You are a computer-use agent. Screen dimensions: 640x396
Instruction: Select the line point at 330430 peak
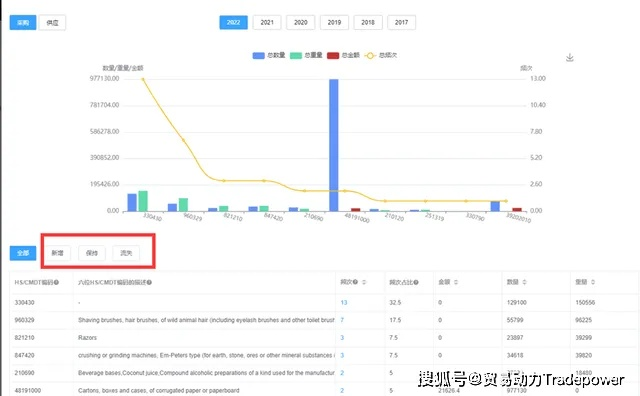coord(143,79)
